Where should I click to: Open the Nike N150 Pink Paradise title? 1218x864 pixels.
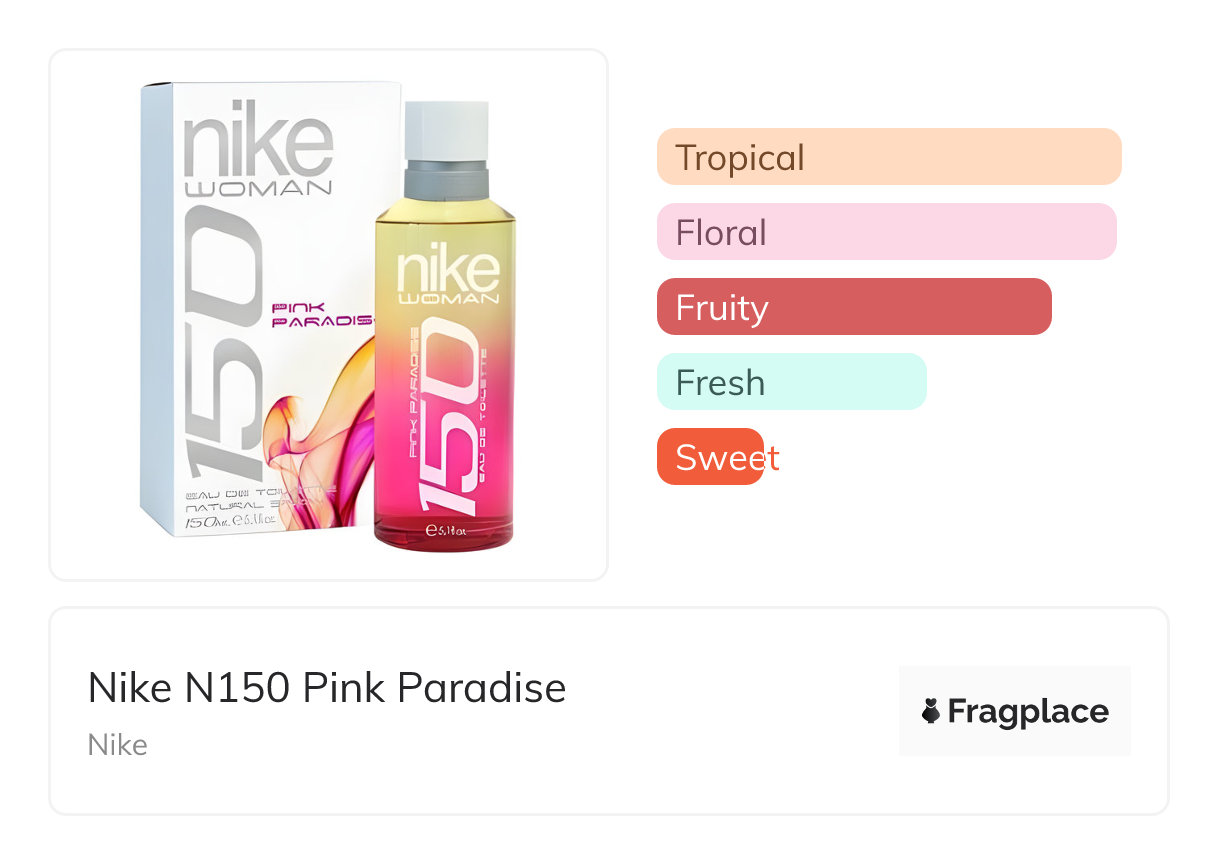tap(326, 688)
